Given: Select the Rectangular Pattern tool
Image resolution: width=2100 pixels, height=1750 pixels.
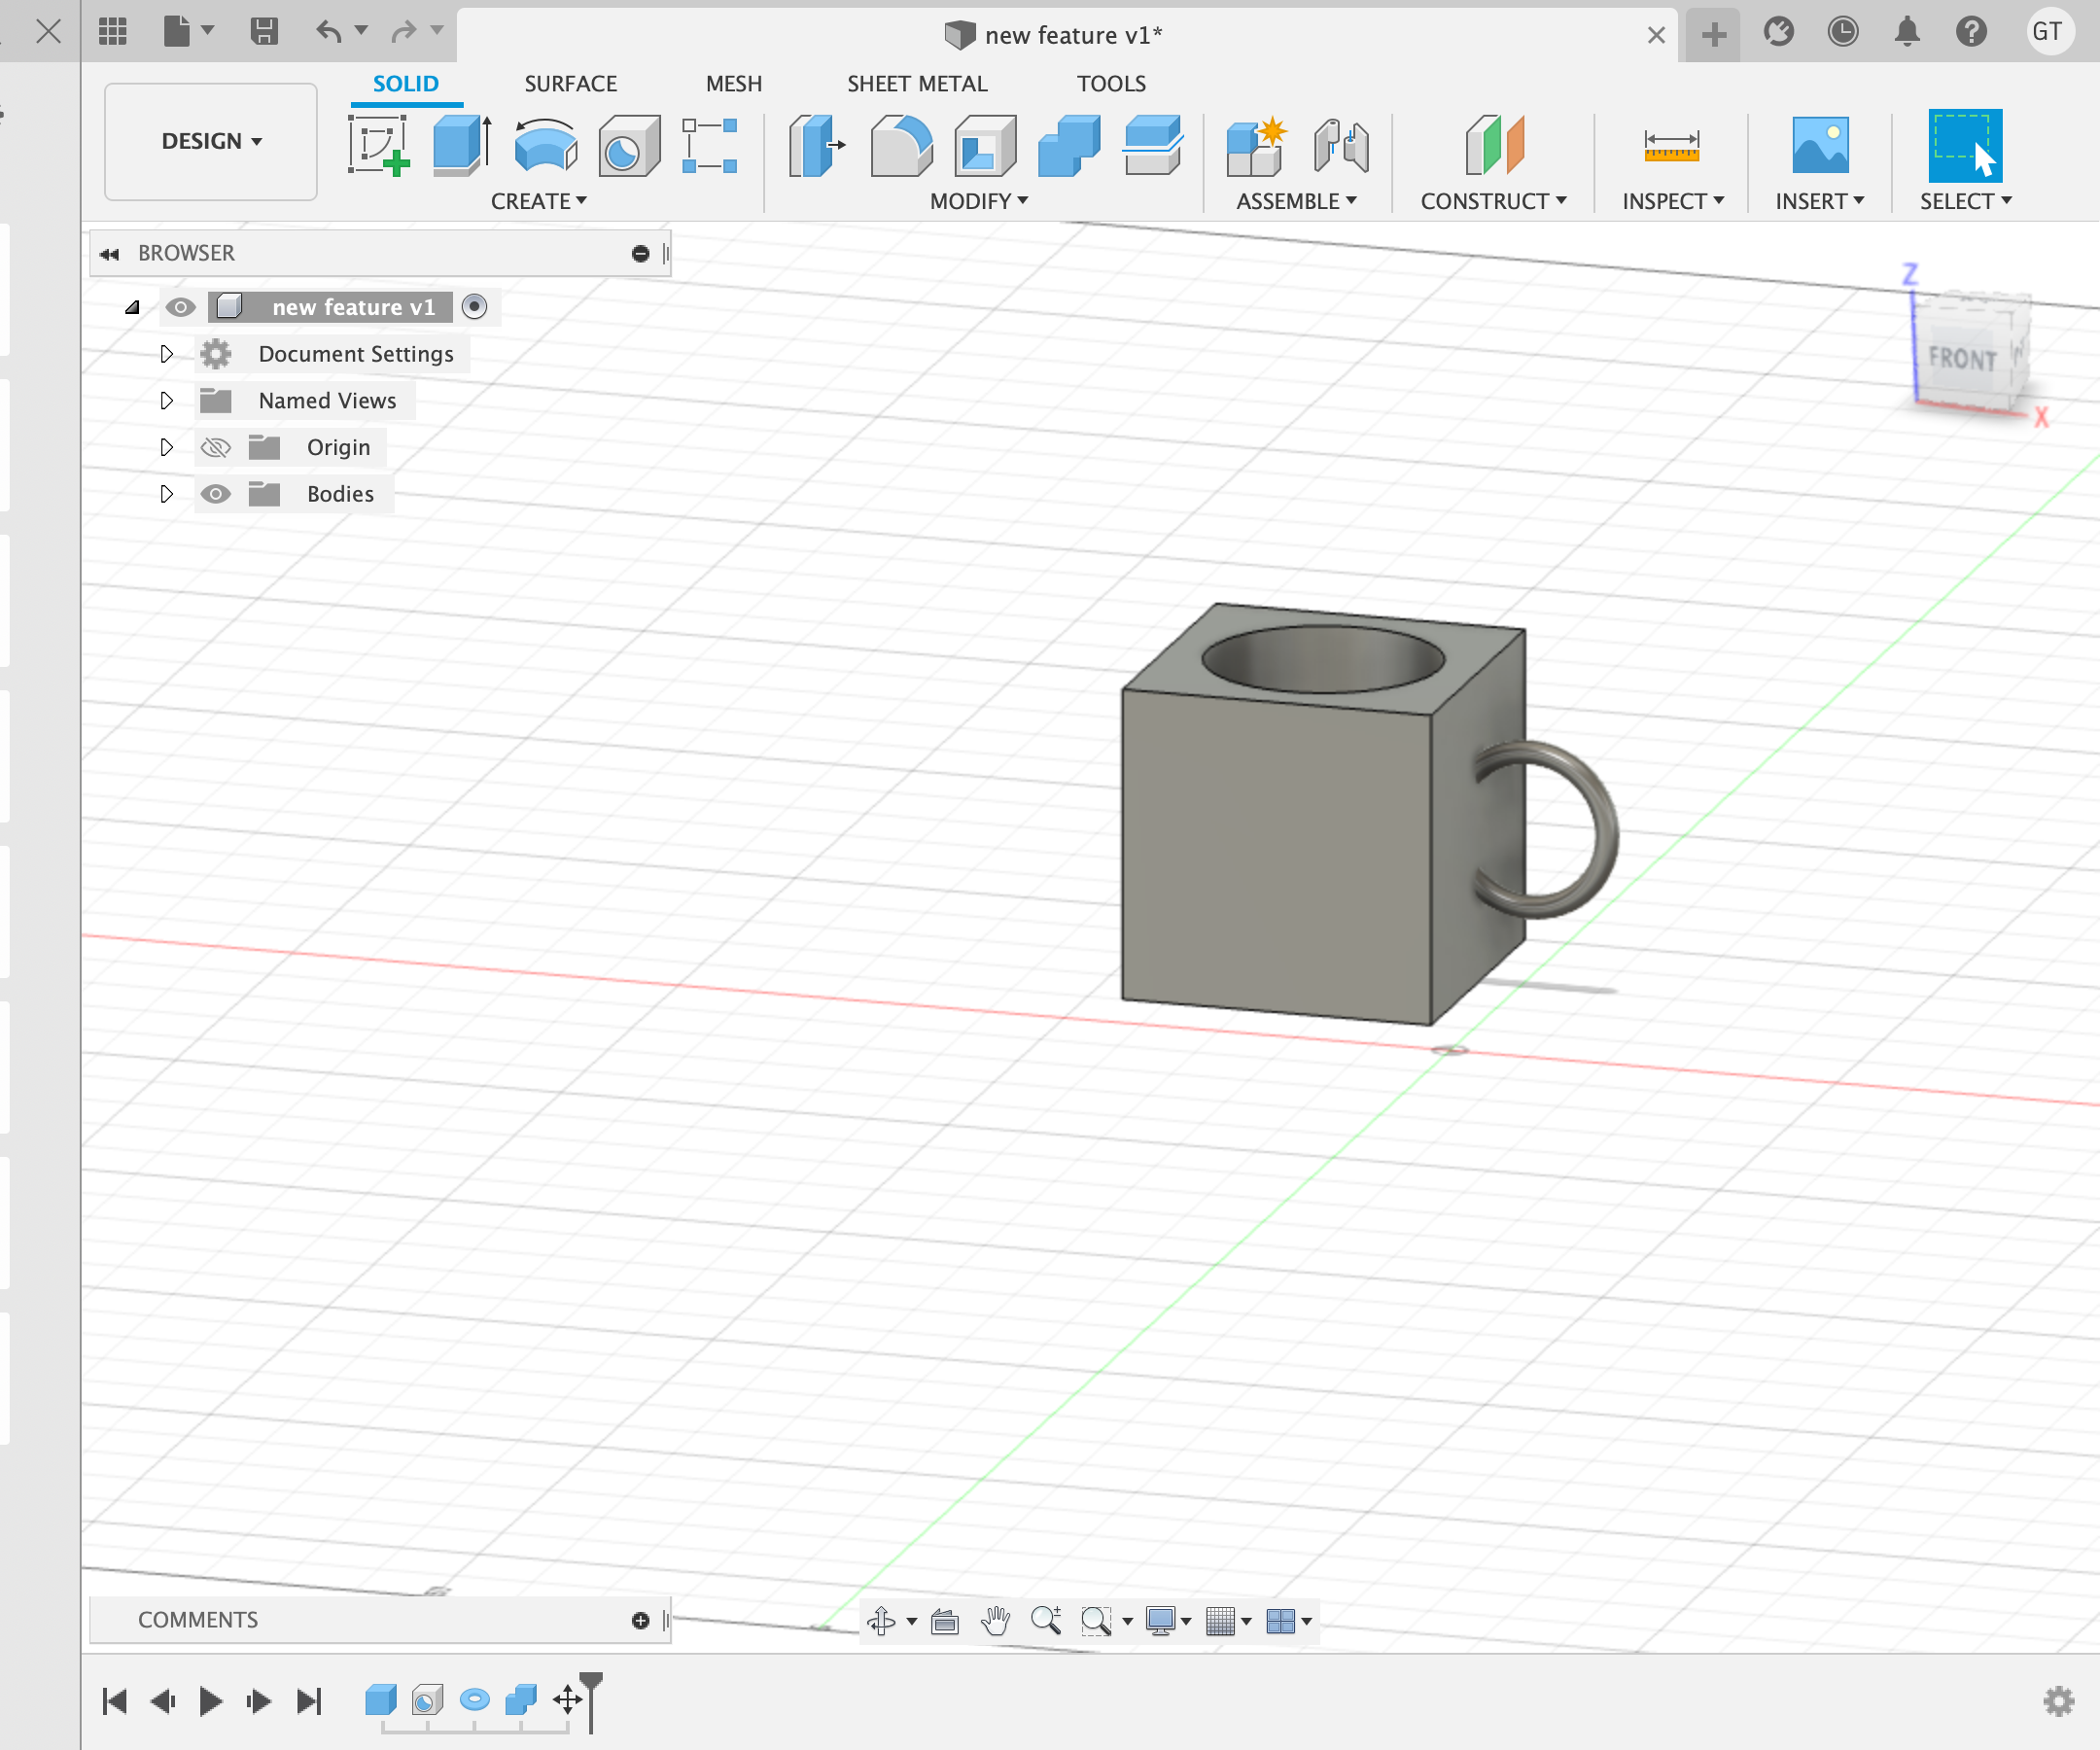Looking at the screenshot, I should tap(710, 146).
